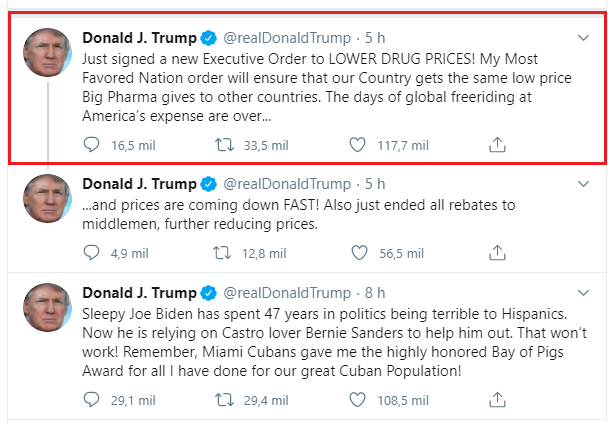The width and height of the screenshot is (608, 423).
Task: Open the 8 h timestamp link
Action: tap(375, 293)
